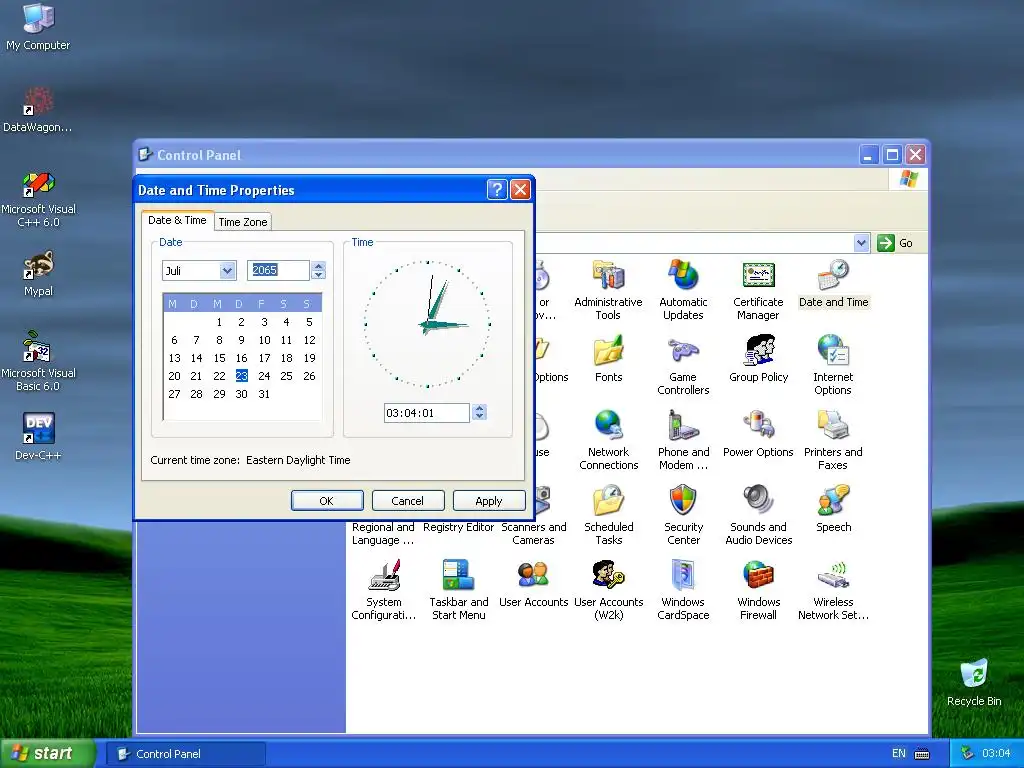Open Sounds and Audio Devices icon

(758, 500)
